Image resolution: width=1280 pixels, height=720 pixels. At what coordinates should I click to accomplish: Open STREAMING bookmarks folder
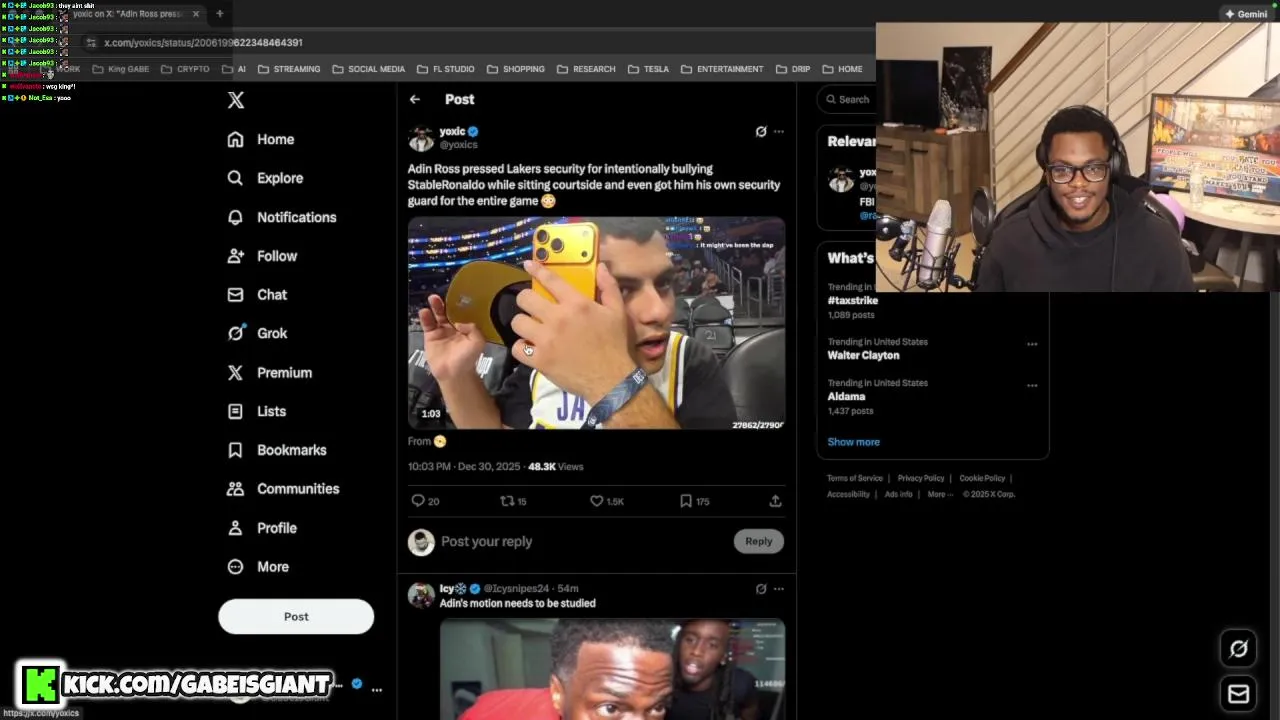[289, 69]
